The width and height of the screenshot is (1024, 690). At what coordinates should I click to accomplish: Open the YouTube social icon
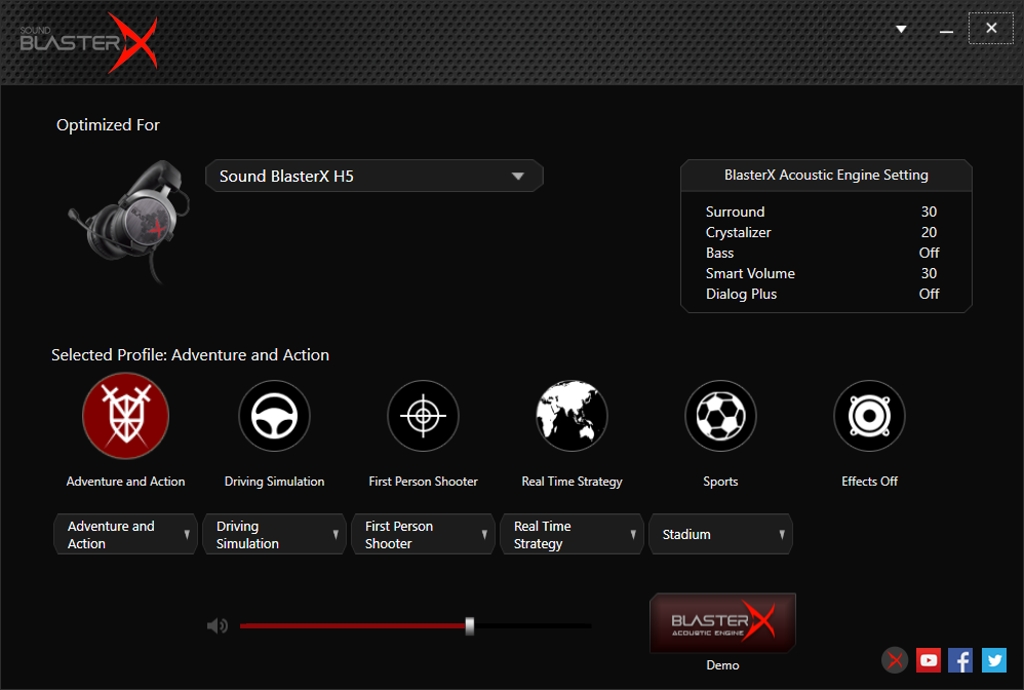tap(928, 660)
